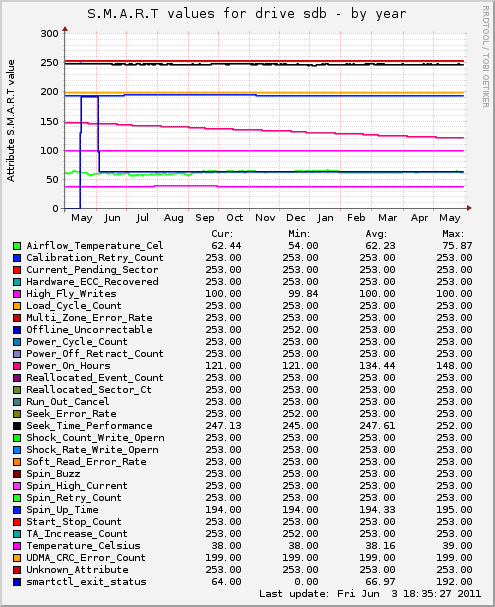Click the pink Power_On_Hours legend swatch

tap(17, 366)
